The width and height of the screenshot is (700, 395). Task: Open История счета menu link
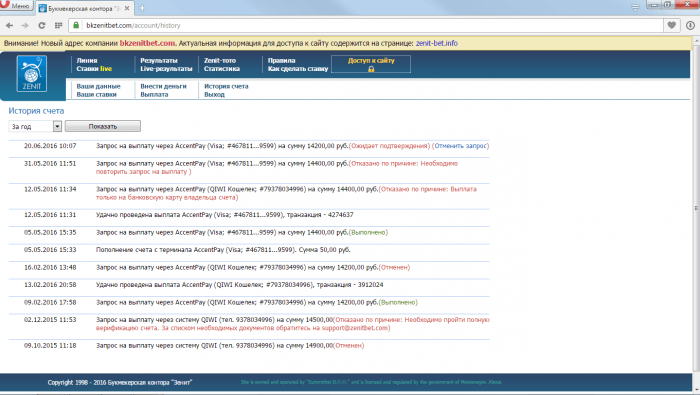[x=226, y=86]
